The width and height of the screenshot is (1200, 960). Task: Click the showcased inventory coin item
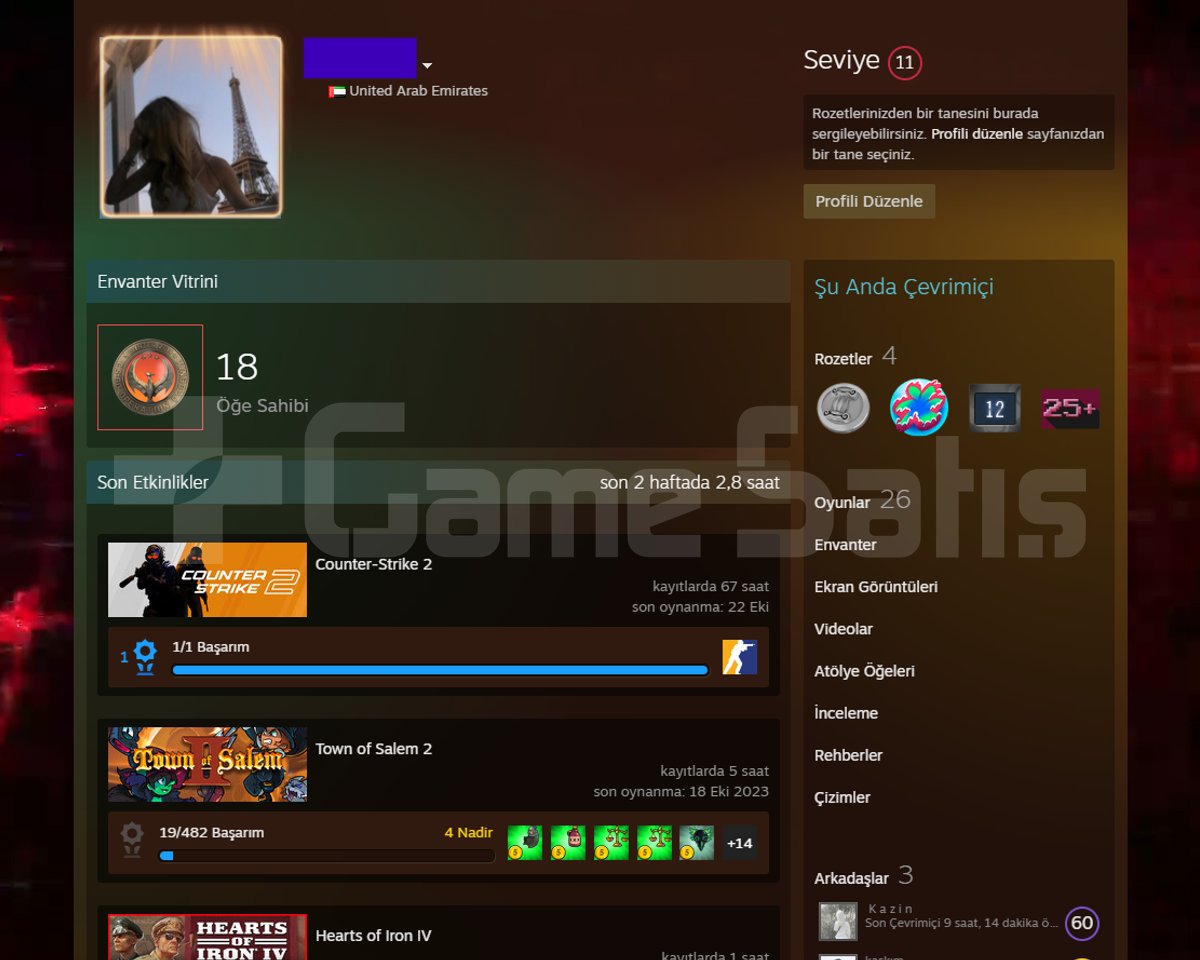click(150, 377)
